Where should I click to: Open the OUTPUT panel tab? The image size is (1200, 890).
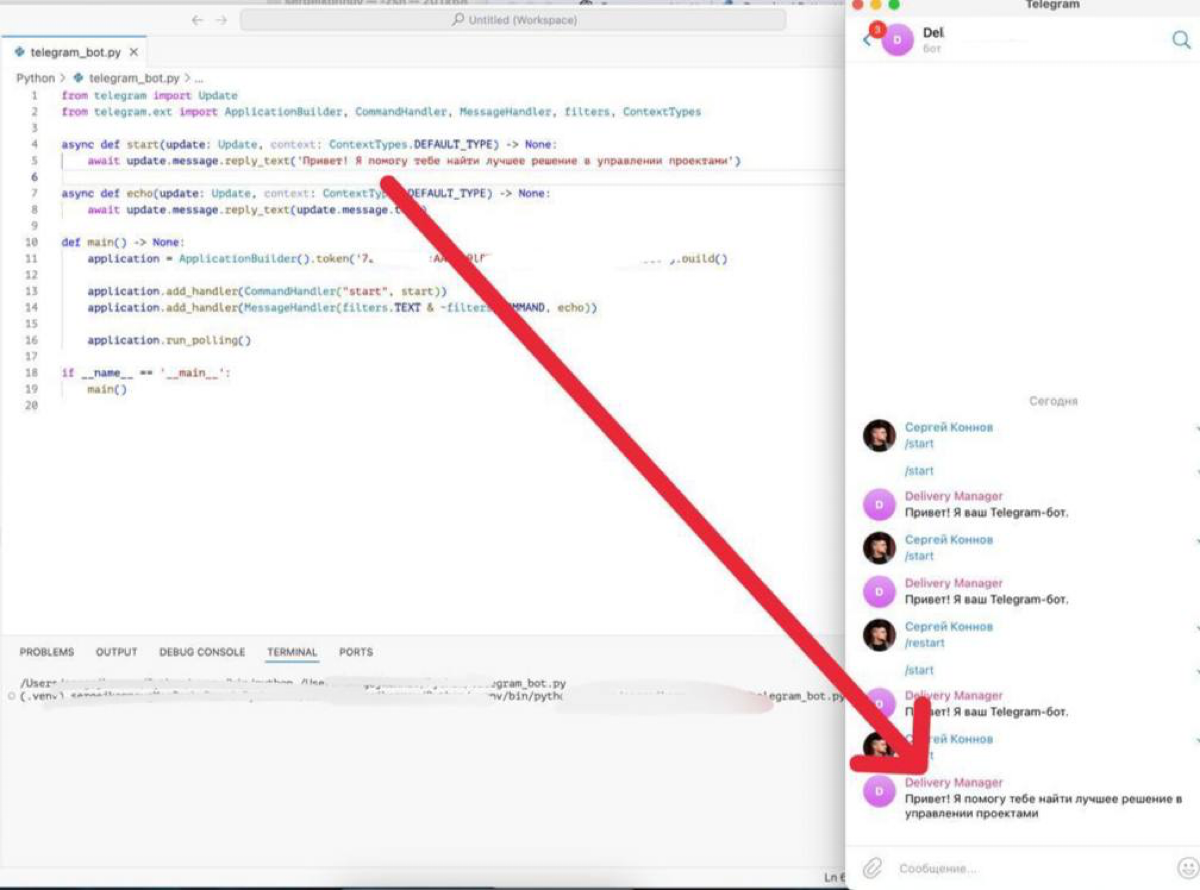[116, 652]
